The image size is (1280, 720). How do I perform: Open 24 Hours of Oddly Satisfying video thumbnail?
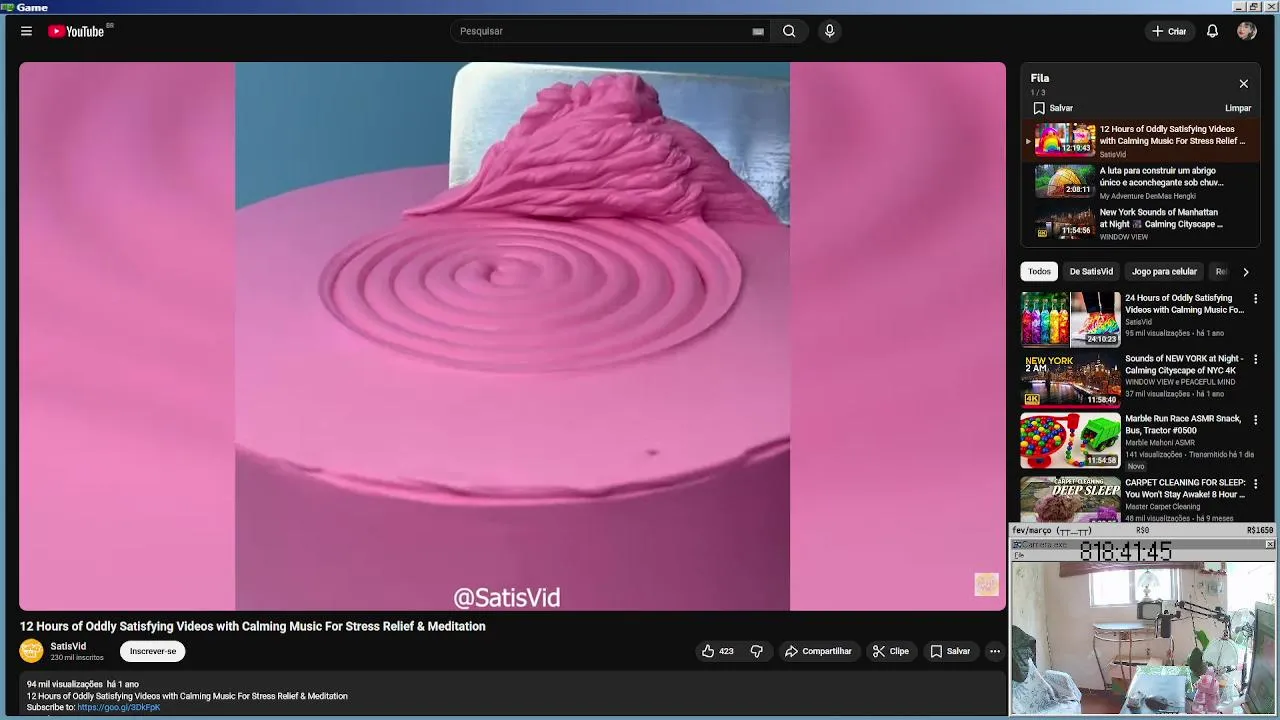click(x=1070, y=319)
